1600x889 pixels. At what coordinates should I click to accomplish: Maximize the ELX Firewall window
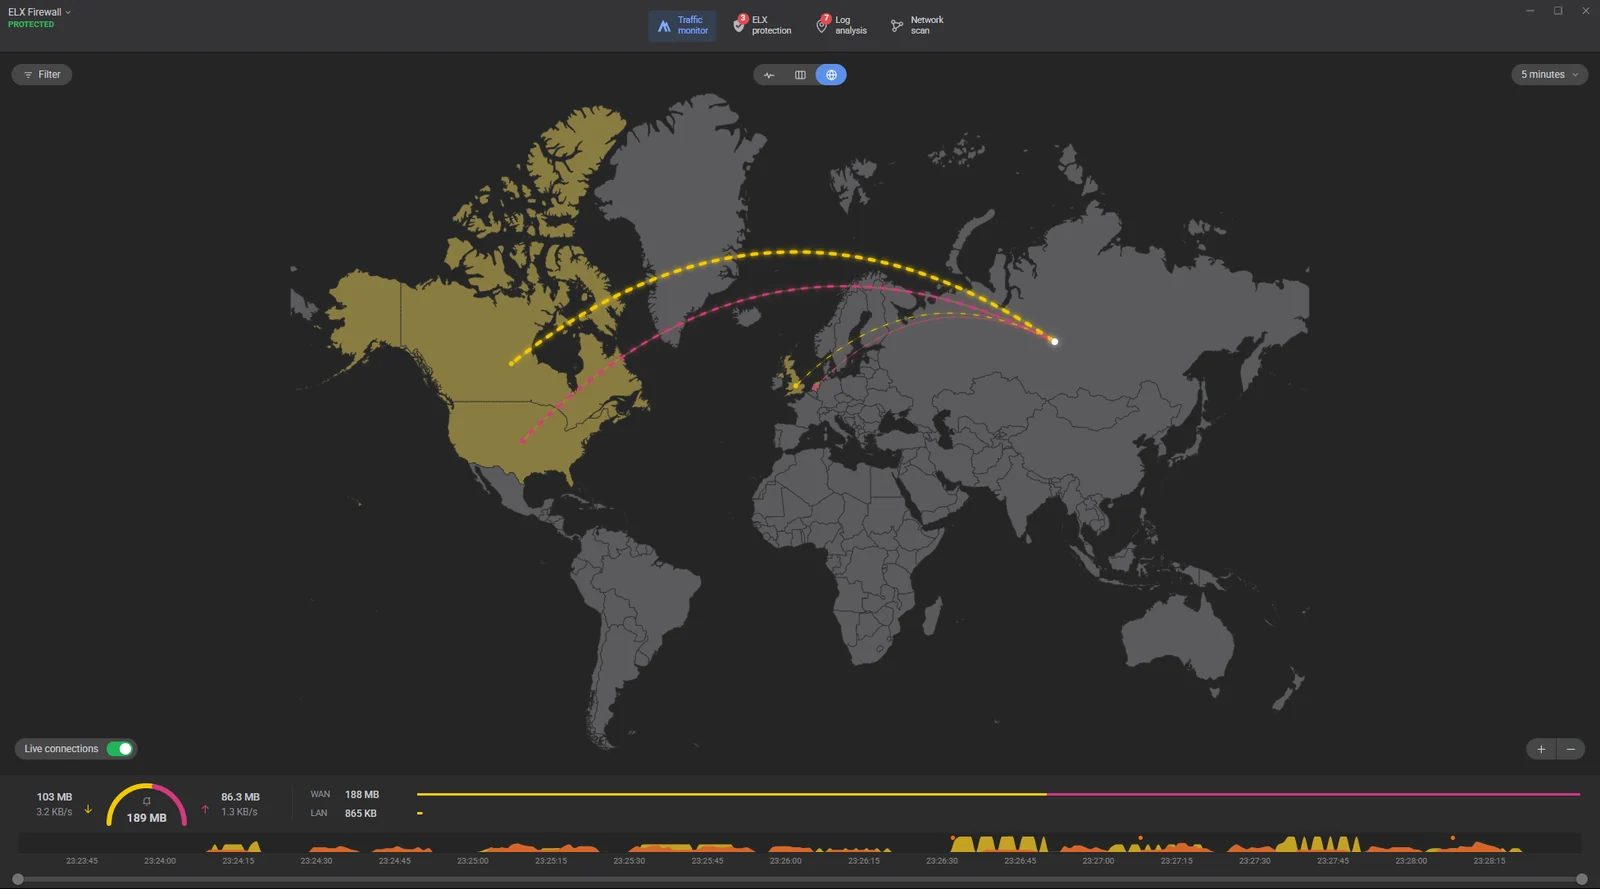[1558, 11]
